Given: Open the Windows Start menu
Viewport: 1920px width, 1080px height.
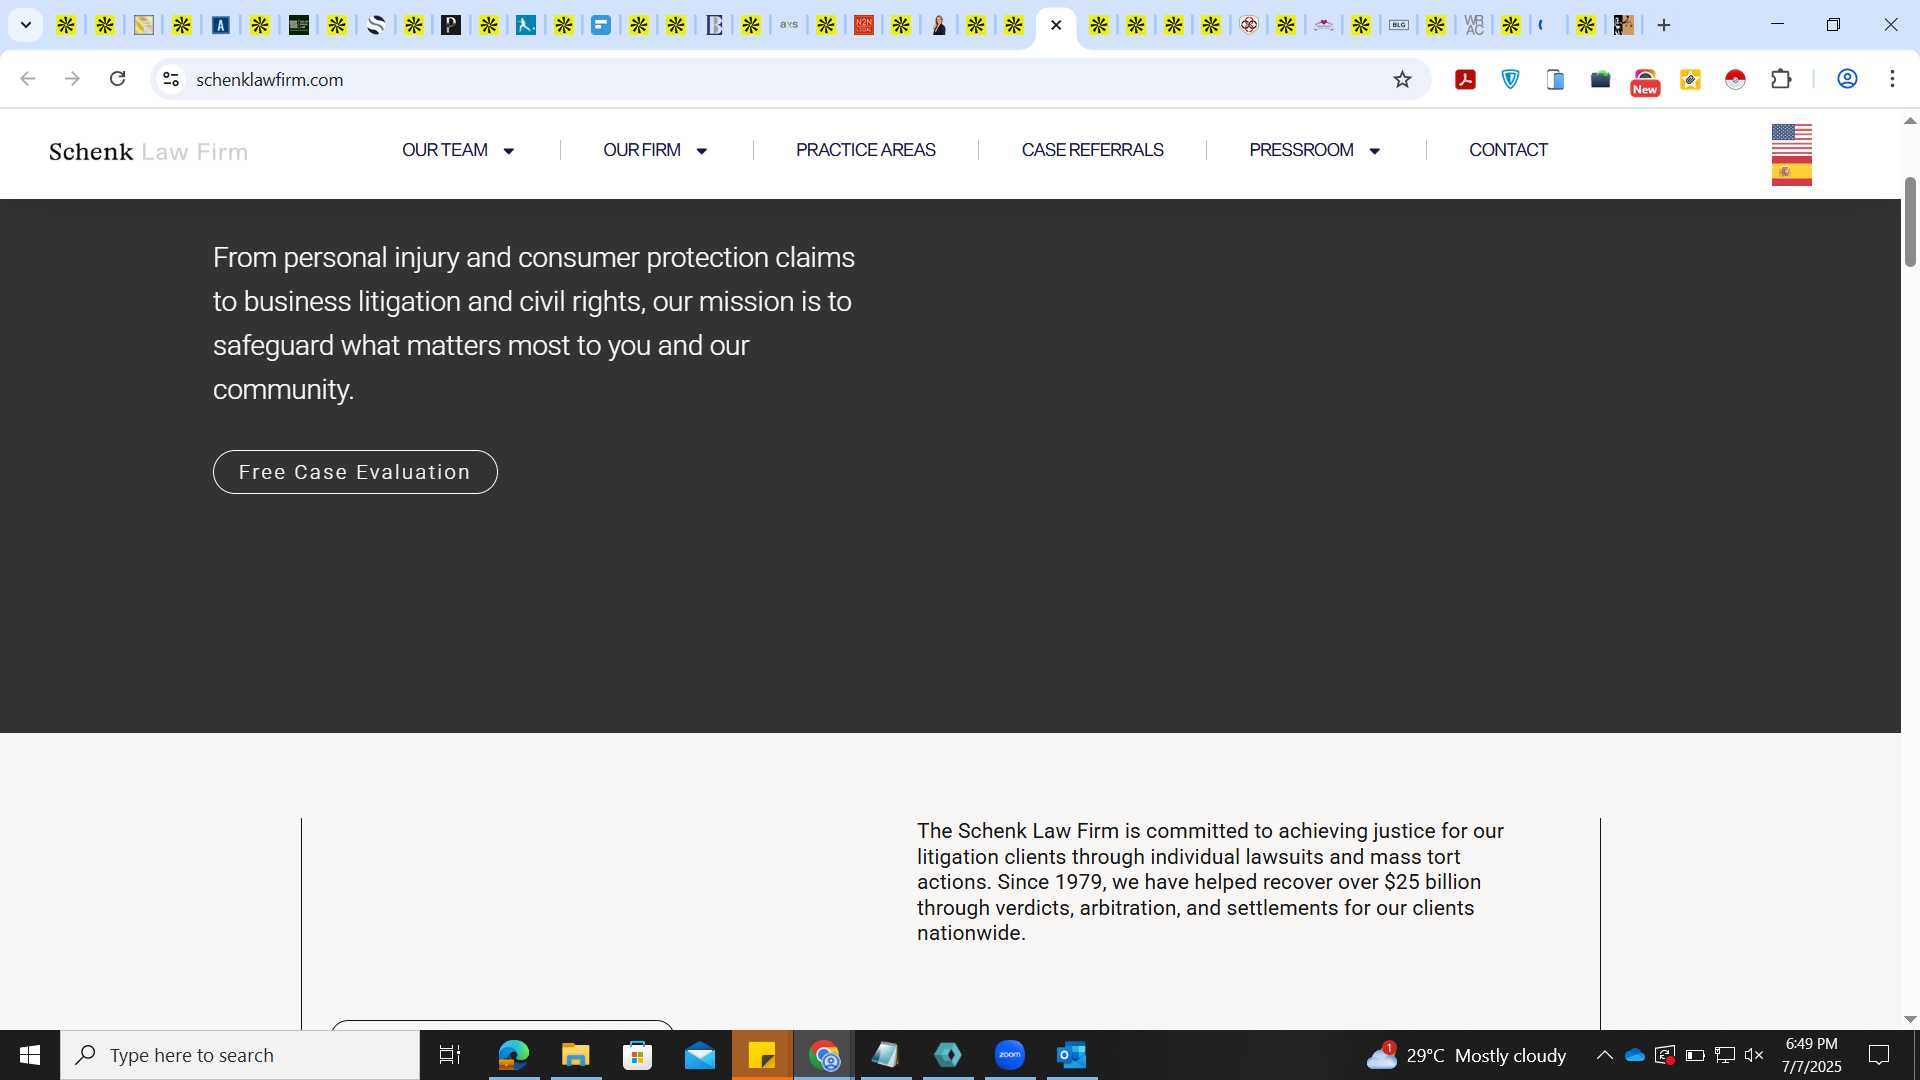Looking at the screenshot, I should [x=30, y=1055].
